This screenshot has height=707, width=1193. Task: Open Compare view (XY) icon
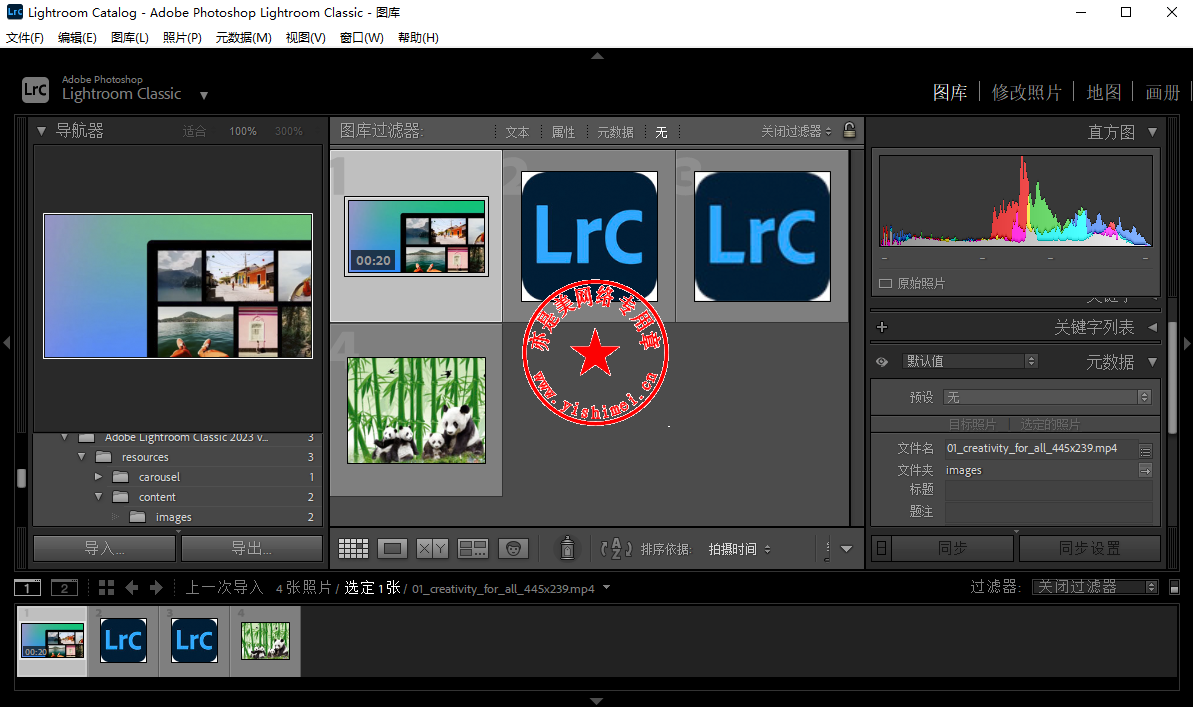tap(432, 548)
